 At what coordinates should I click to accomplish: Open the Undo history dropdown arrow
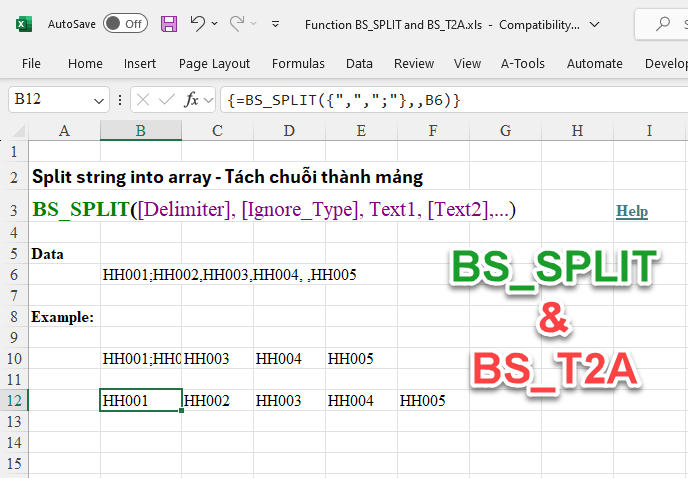coord(215,23)
